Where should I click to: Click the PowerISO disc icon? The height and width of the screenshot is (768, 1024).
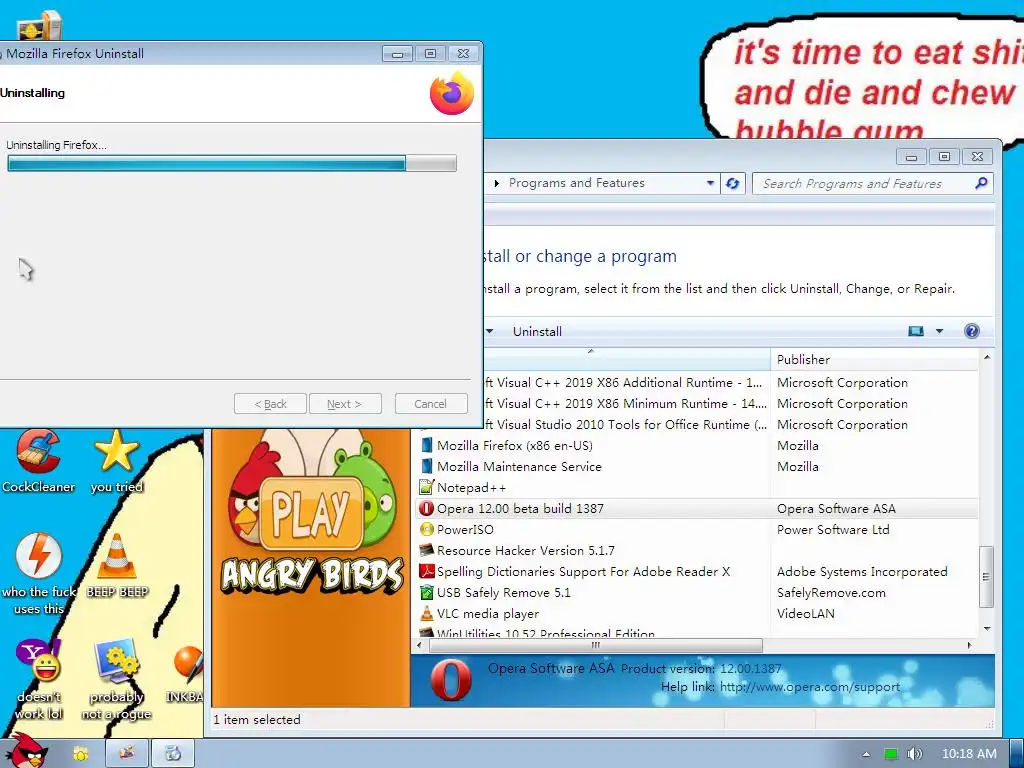[426, 529]
